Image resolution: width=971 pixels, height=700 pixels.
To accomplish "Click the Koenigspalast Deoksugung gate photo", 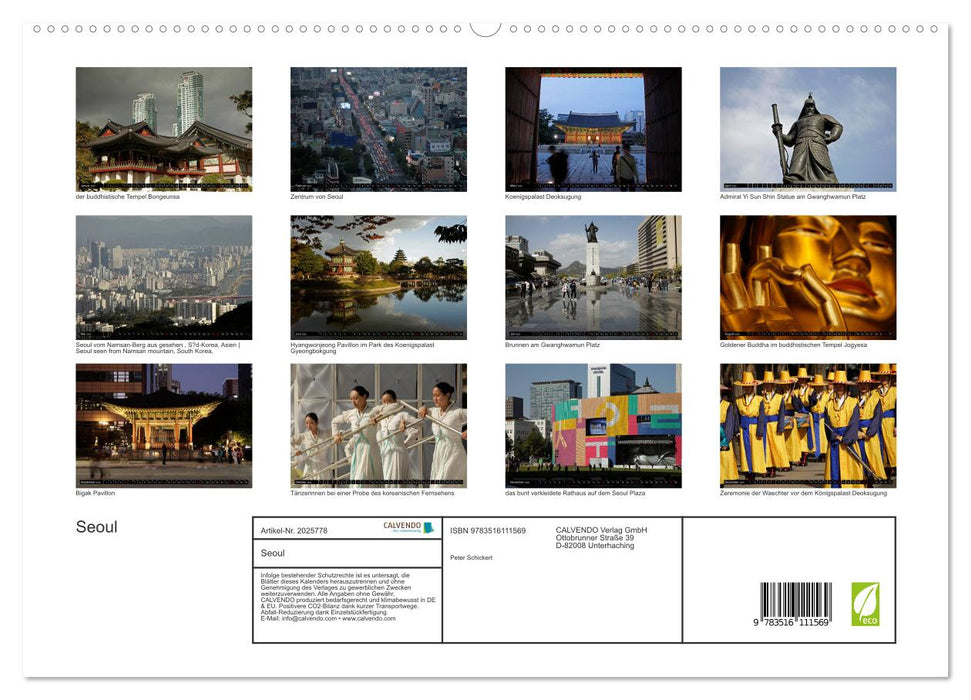I will click(592, 129).
